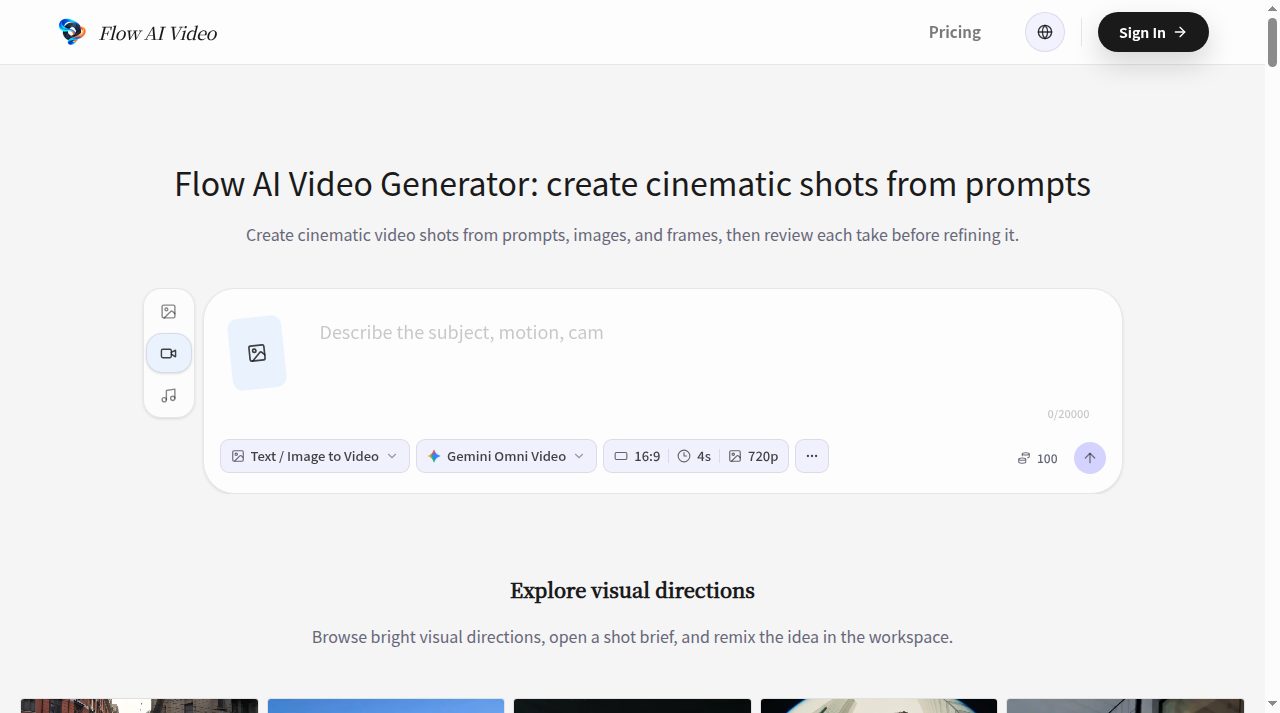Click the "0/20000" character counter

click(x=1068, y=414)
